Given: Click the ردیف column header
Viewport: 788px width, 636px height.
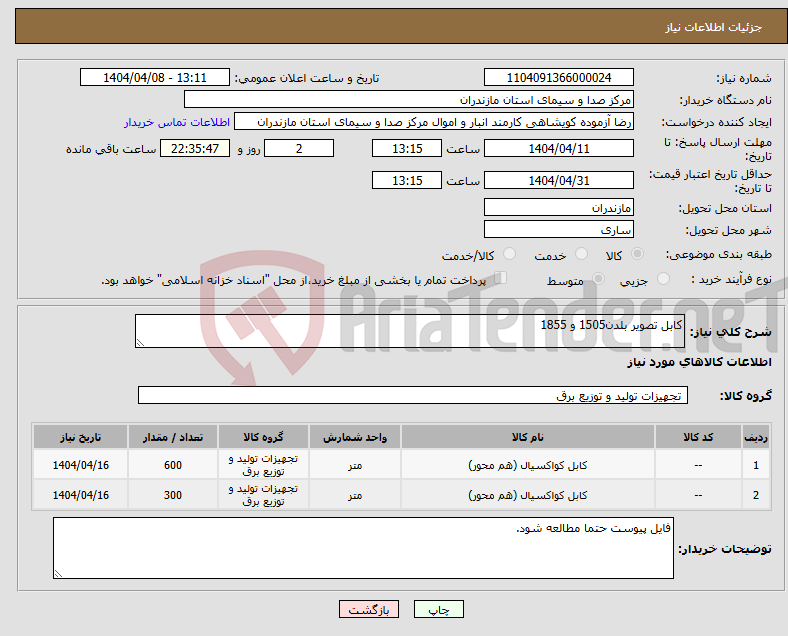Looking at the screenshot, I should tap(756, 437).
